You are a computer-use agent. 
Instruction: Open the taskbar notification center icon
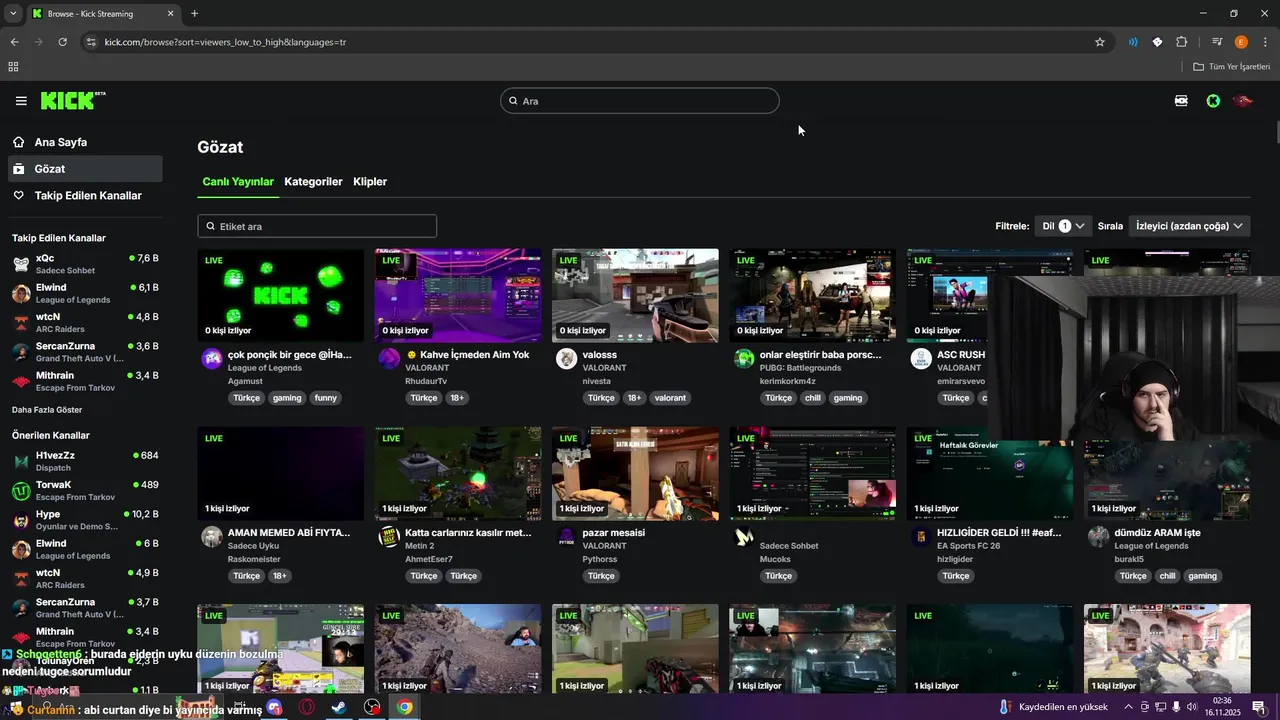[1259, 707]
